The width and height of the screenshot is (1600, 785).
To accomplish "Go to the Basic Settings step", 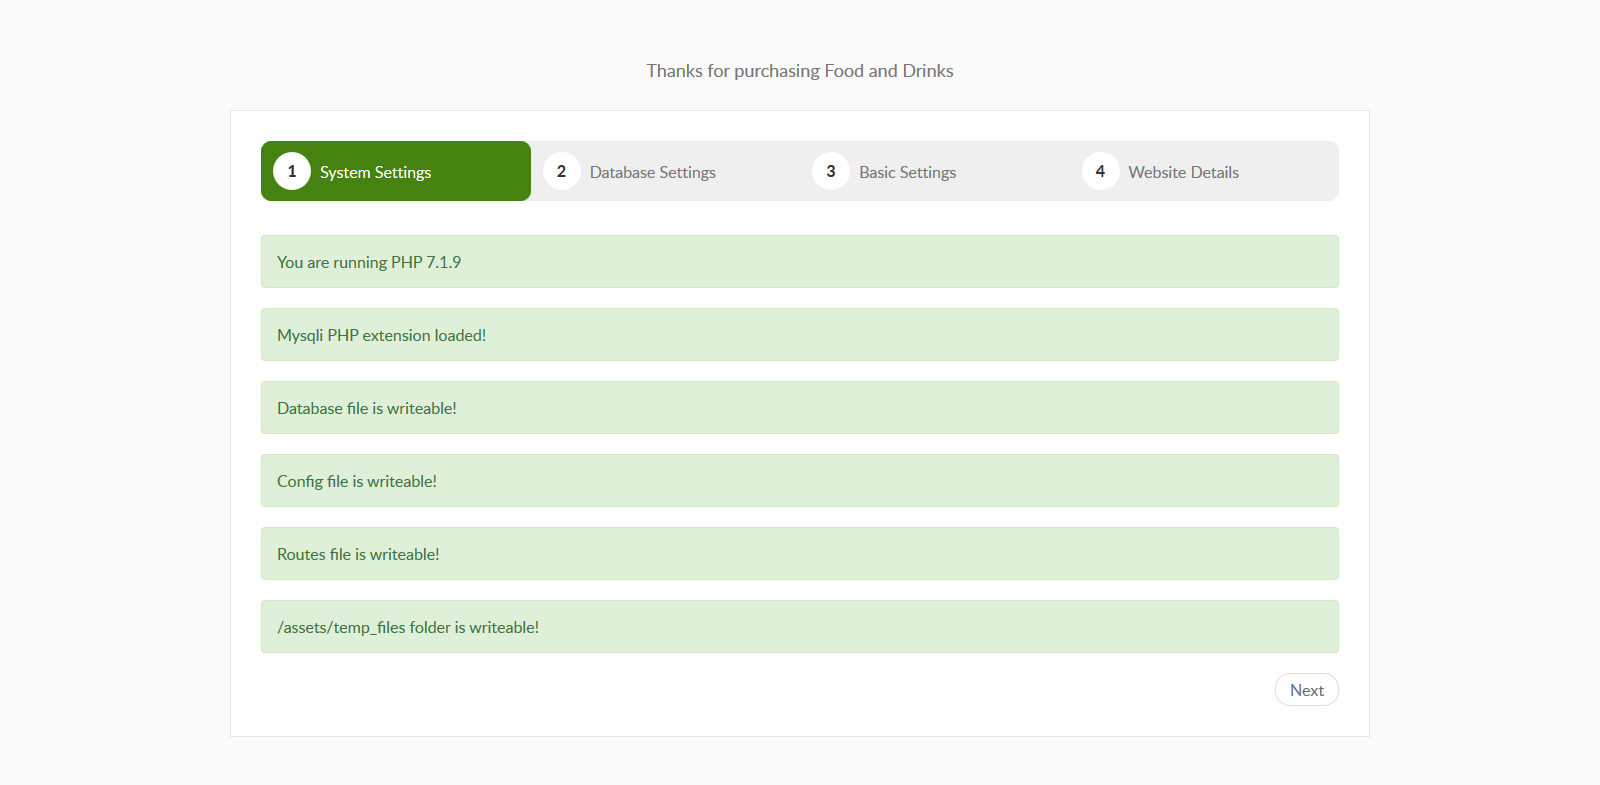I will (x=935, y=171).
